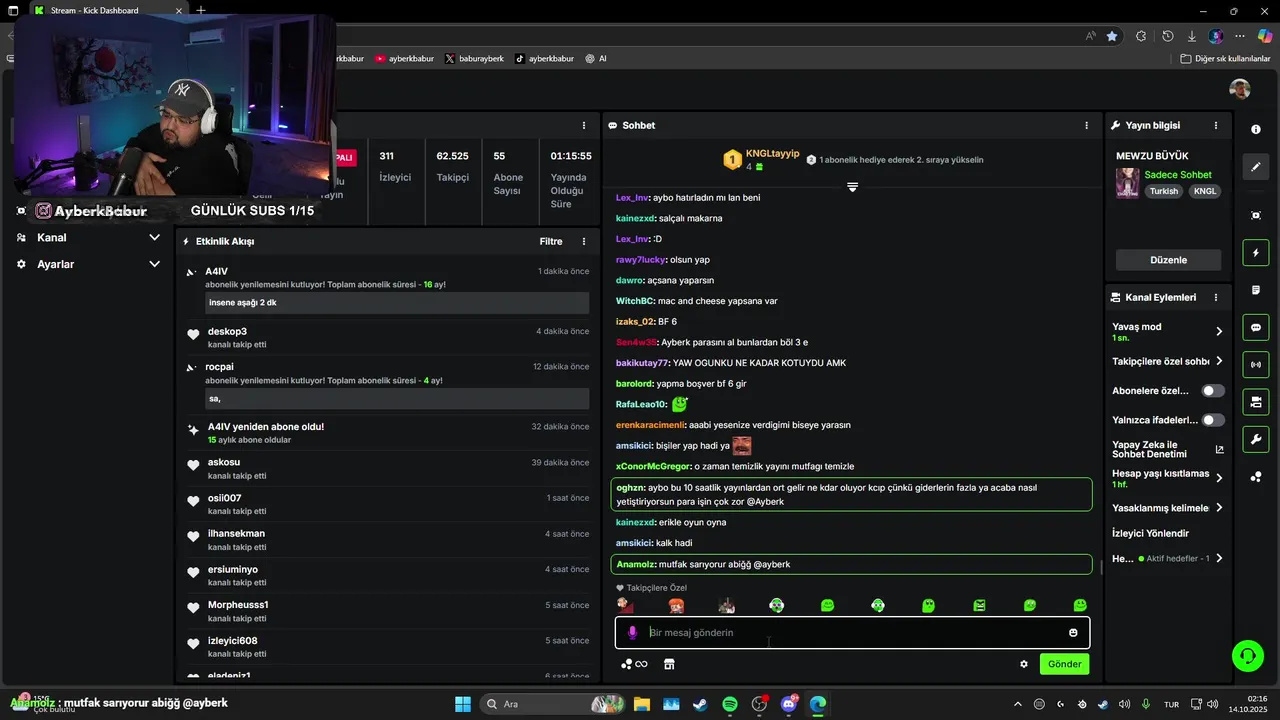This screenshot has width=1280, height=720.
Task: Click desktop3 follow event row
Action: (x=387, y=338)
